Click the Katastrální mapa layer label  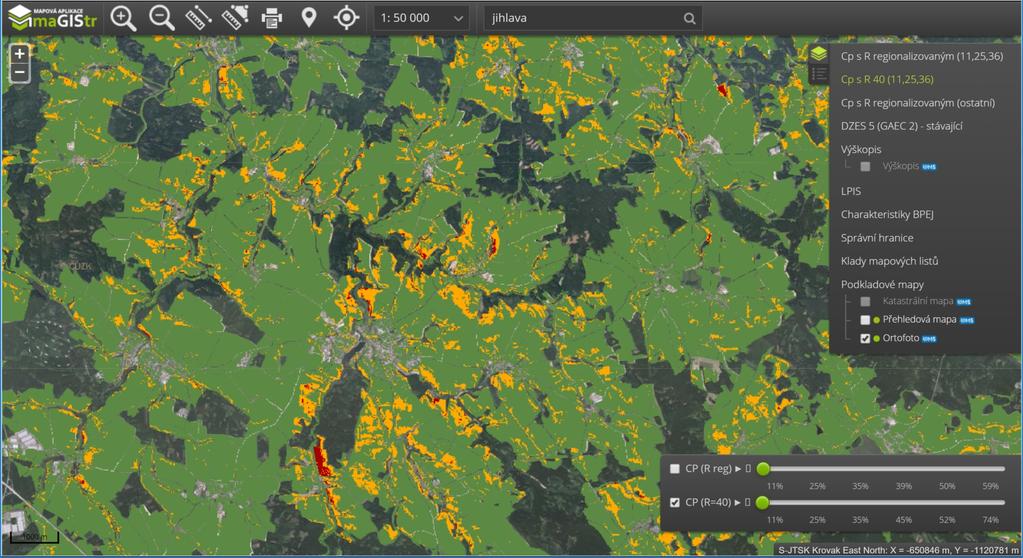[x=917, y=302]
